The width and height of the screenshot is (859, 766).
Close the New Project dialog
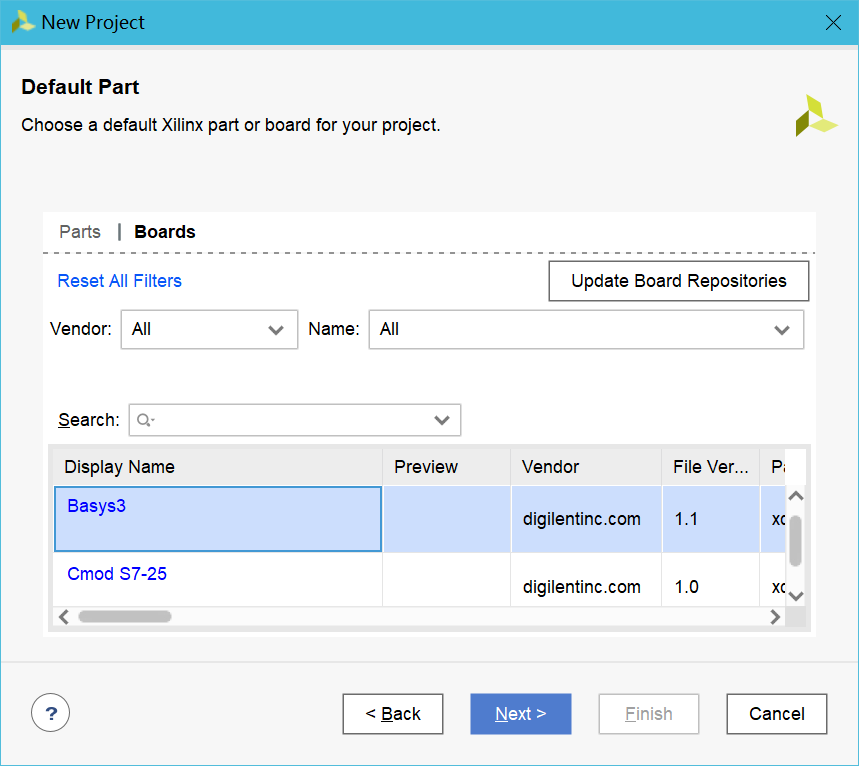tap(833, 22)
